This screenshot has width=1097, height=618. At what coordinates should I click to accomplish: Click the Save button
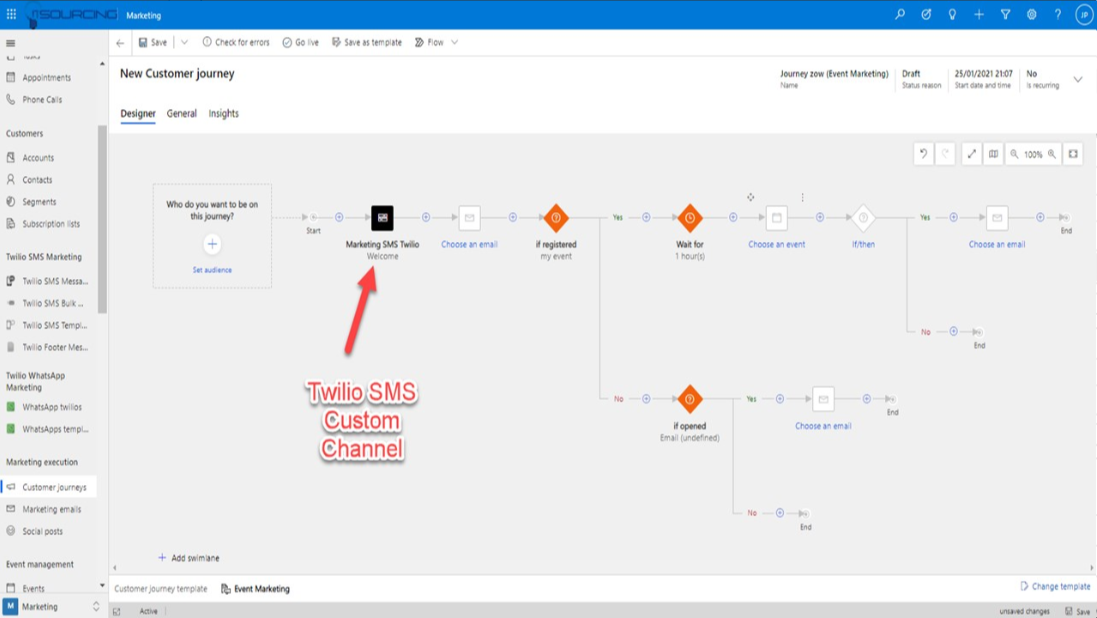[x=153, y=43]
